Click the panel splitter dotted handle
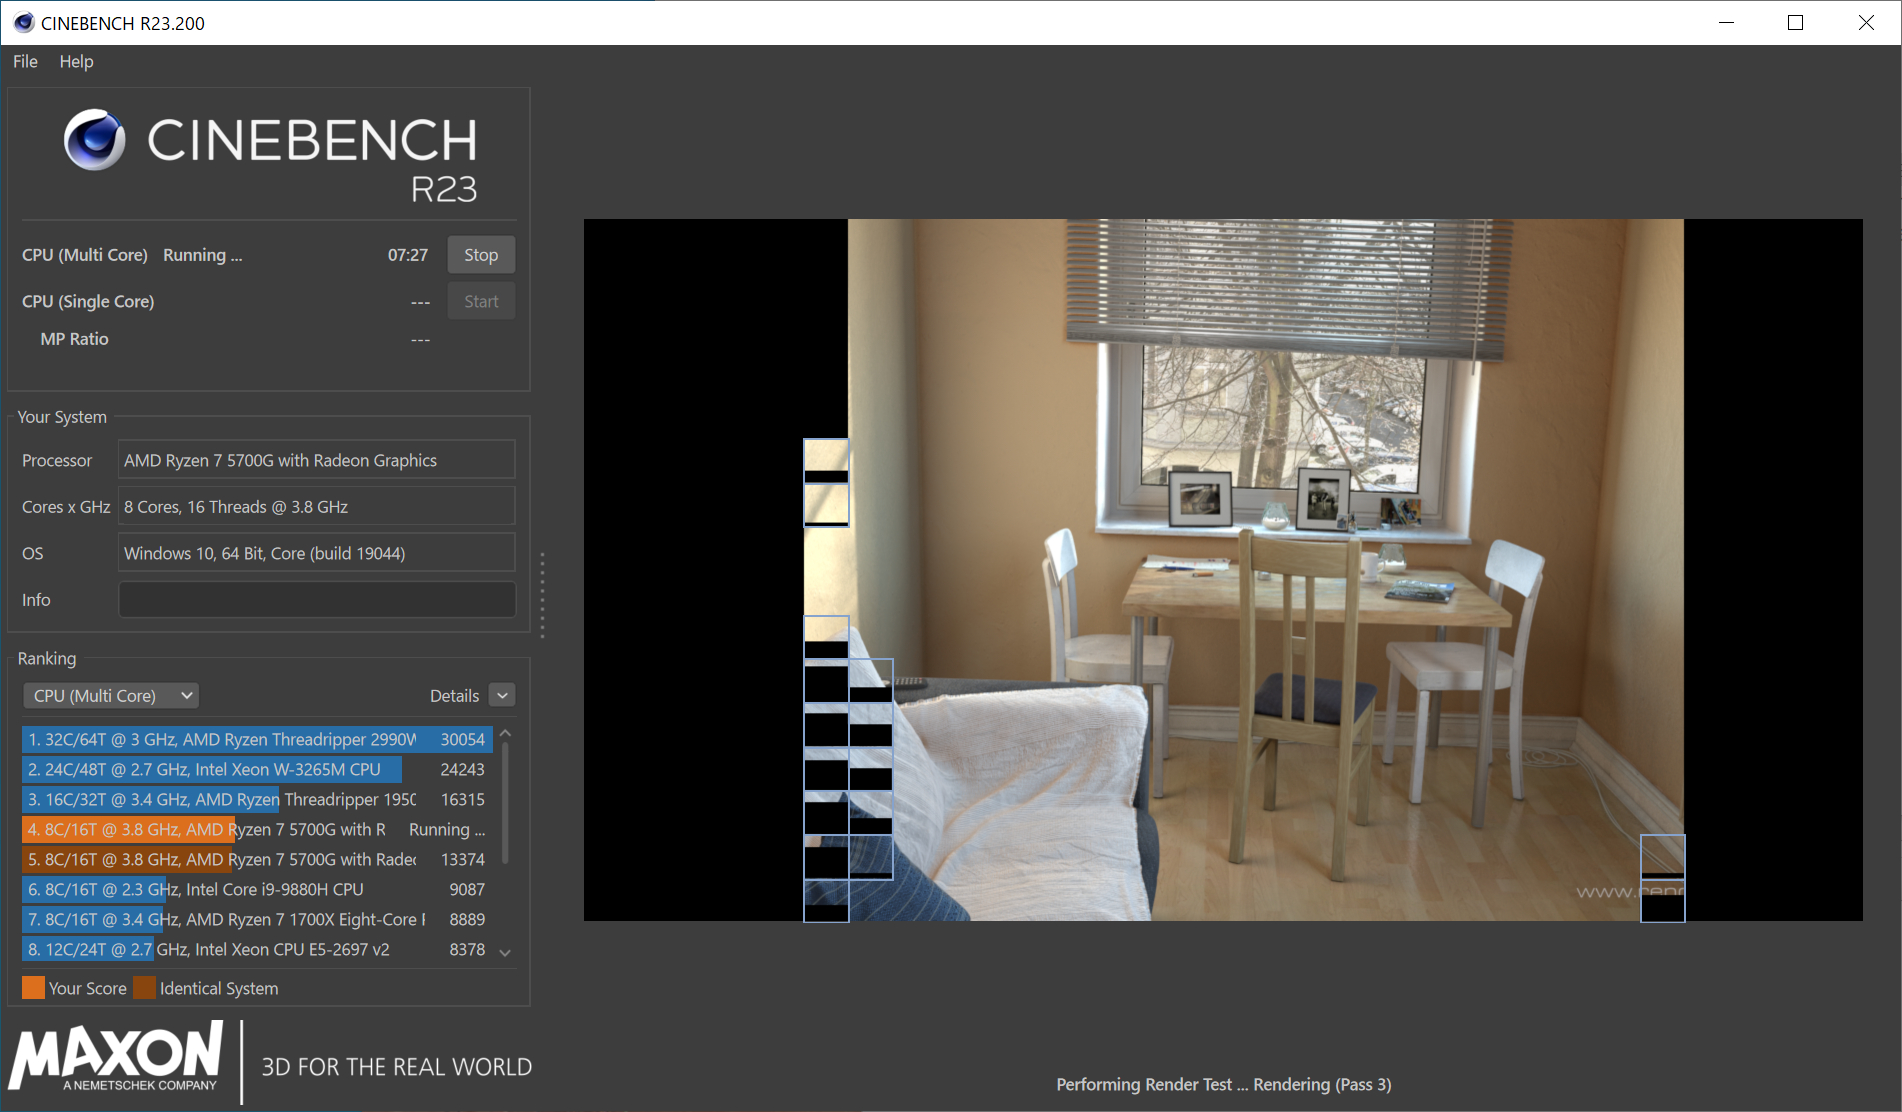This screenshot has height=1112, width=1902. click(x=542, y=595)
